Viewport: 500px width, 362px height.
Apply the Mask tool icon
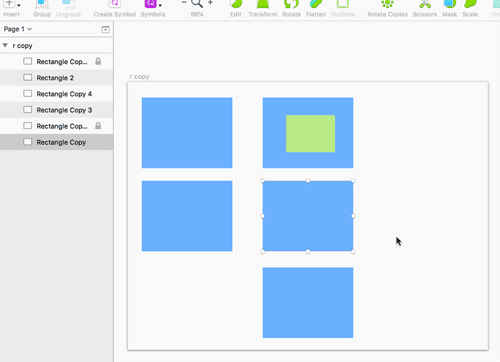[x=449, y=4]
